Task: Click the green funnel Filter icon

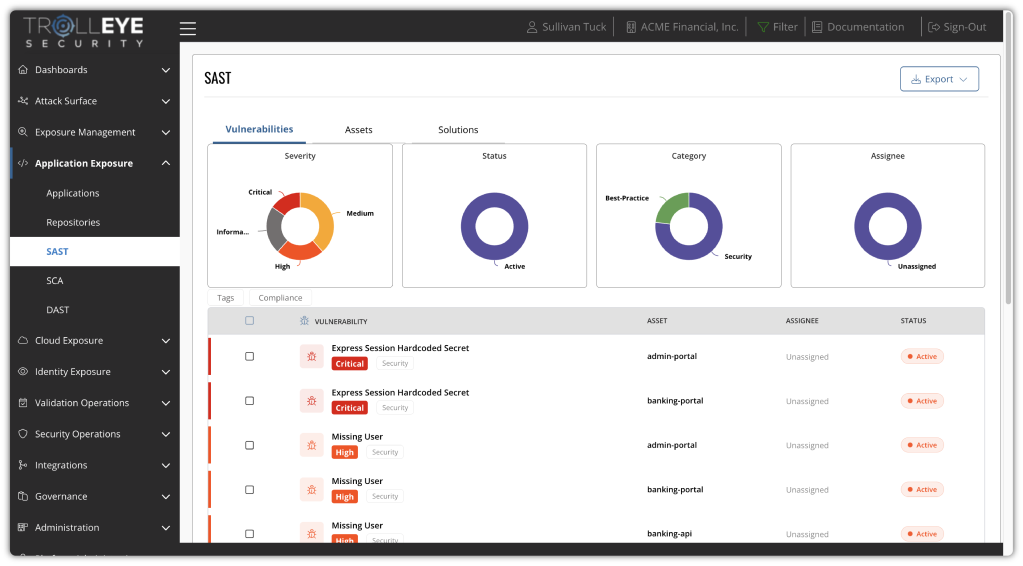Action: [763, 27]
